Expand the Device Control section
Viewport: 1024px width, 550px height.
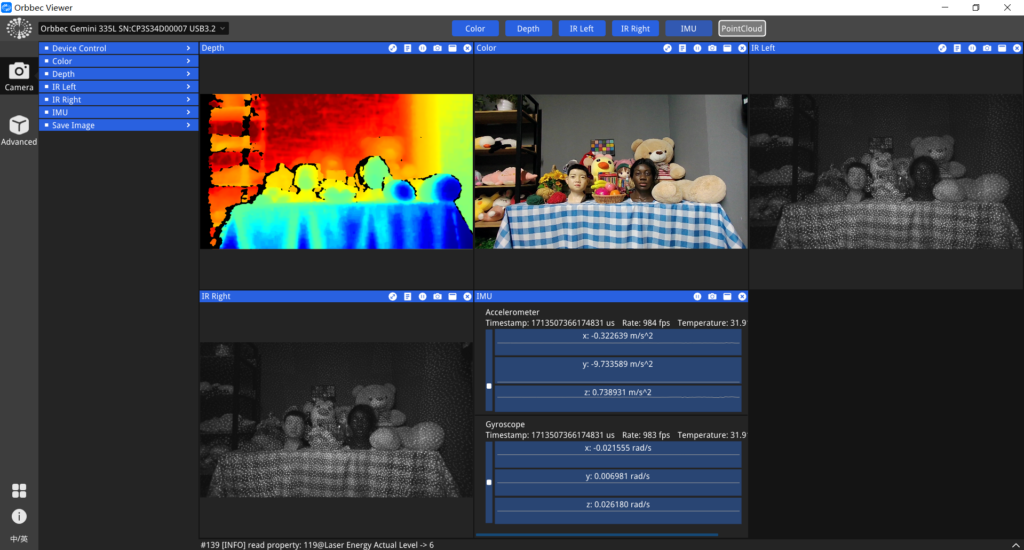(x=119, y=48)
